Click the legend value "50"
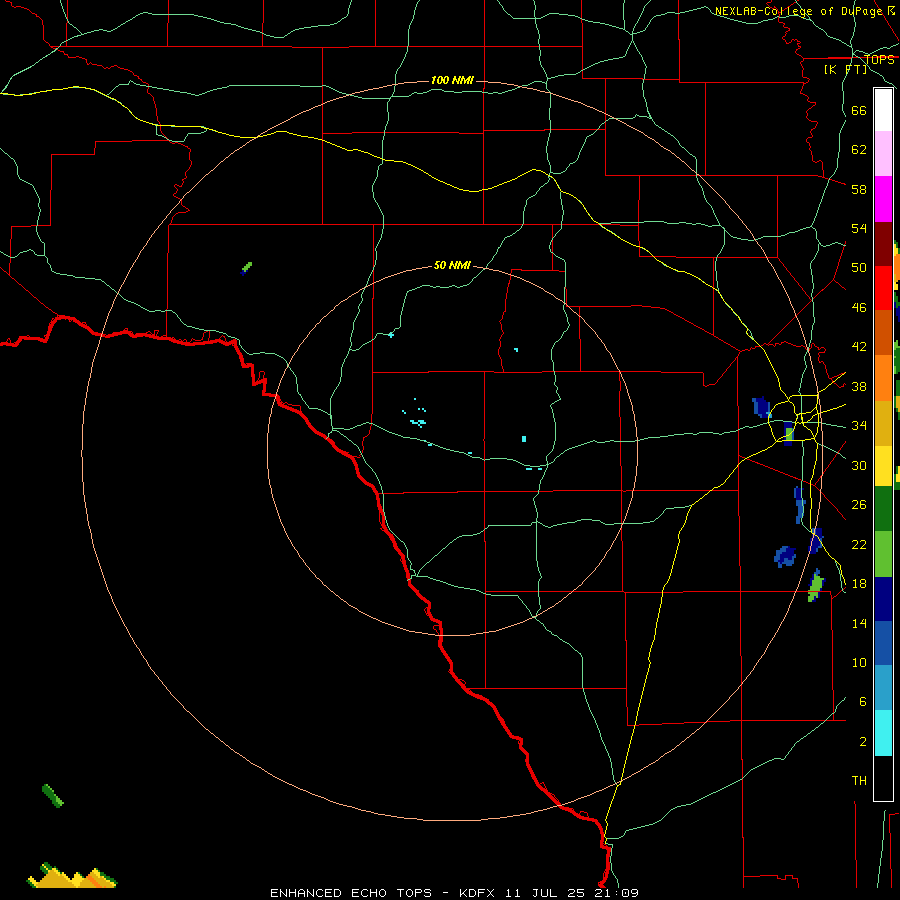 (x=859, y=268)
